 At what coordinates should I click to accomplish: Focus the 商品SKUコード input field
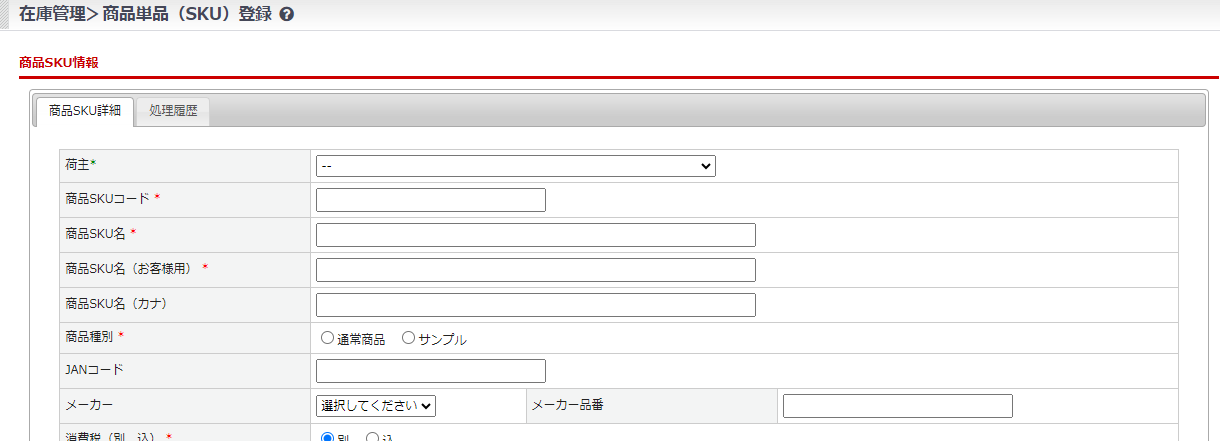[x=430, y=200]
